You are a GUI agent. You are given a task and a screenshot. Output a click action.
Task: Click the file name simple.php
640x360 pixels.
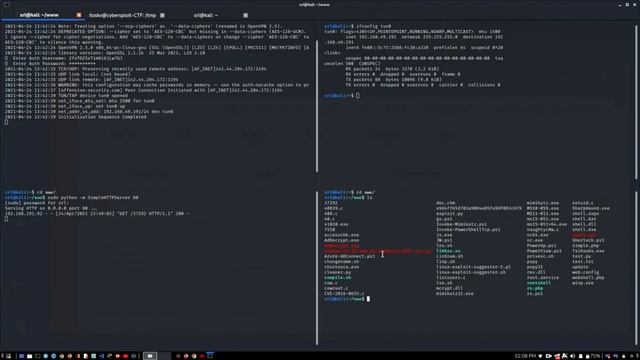[x=585, y=246]
